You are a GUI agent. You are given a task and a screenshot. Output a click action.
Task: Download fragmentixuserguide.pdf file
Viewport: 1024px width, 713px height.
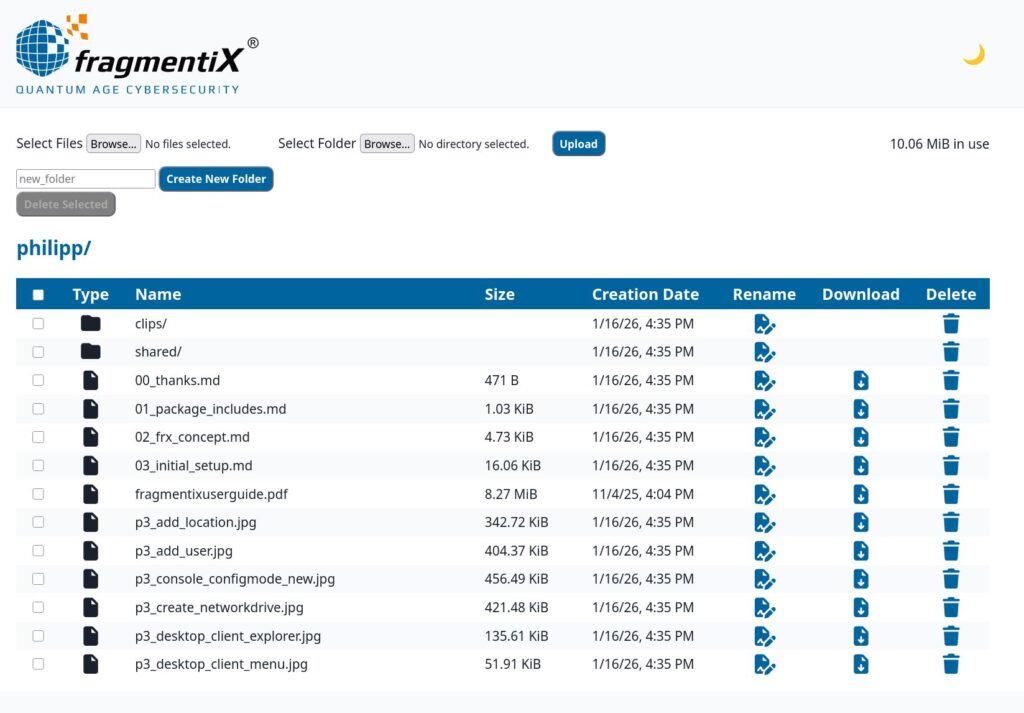click(860, 494)
